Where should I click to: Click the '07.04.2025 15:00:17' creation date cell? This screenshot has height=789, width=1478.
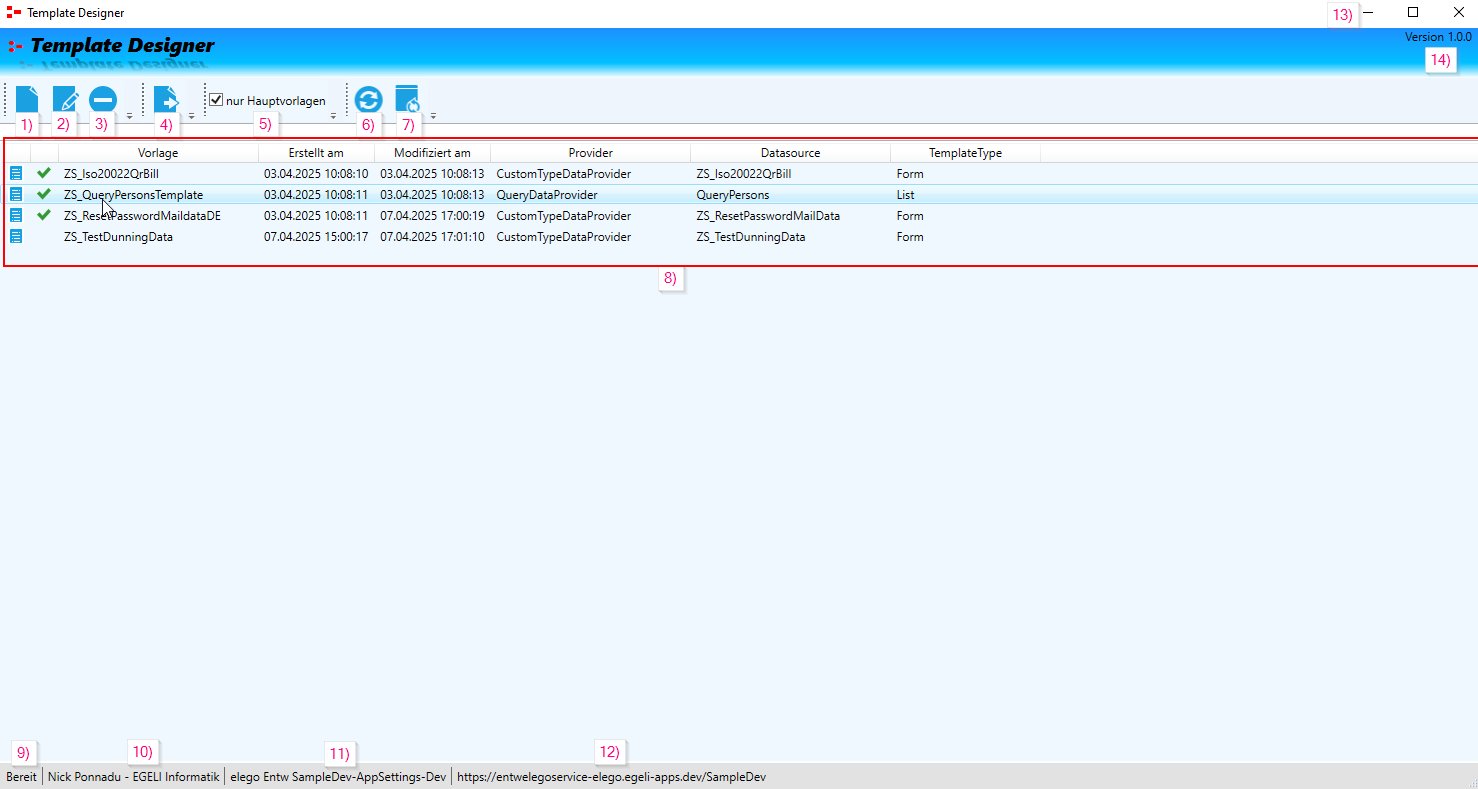316,237
